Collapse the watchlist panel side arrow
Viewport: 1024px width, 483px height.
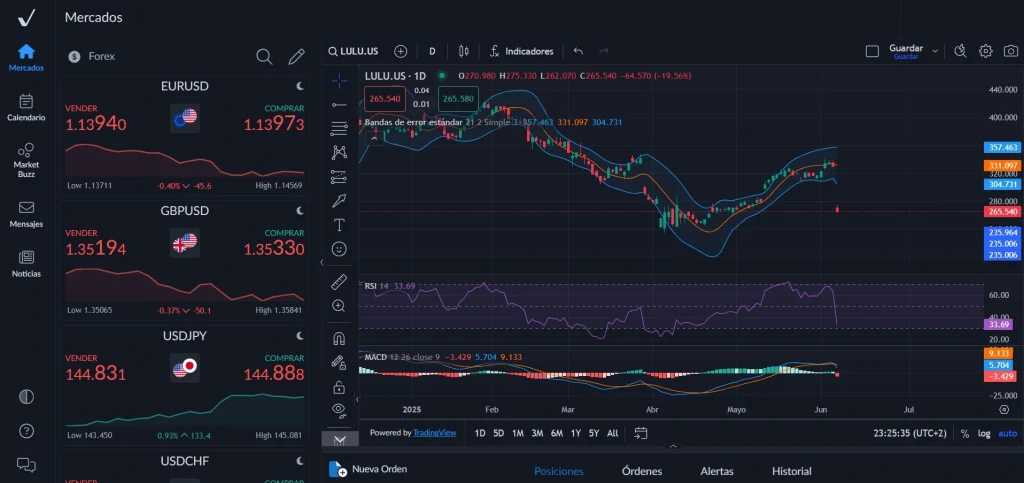(321, 262)
